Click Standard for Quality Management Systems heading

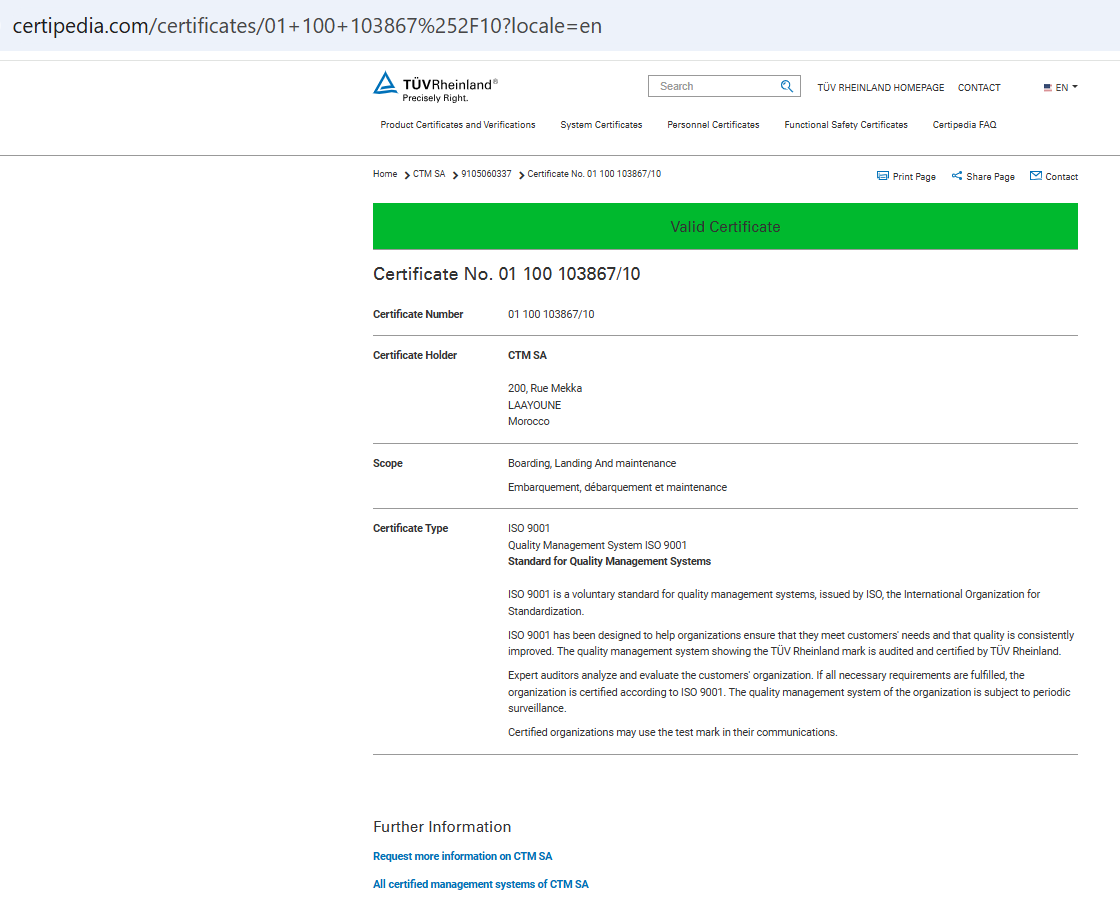(609, 562)
